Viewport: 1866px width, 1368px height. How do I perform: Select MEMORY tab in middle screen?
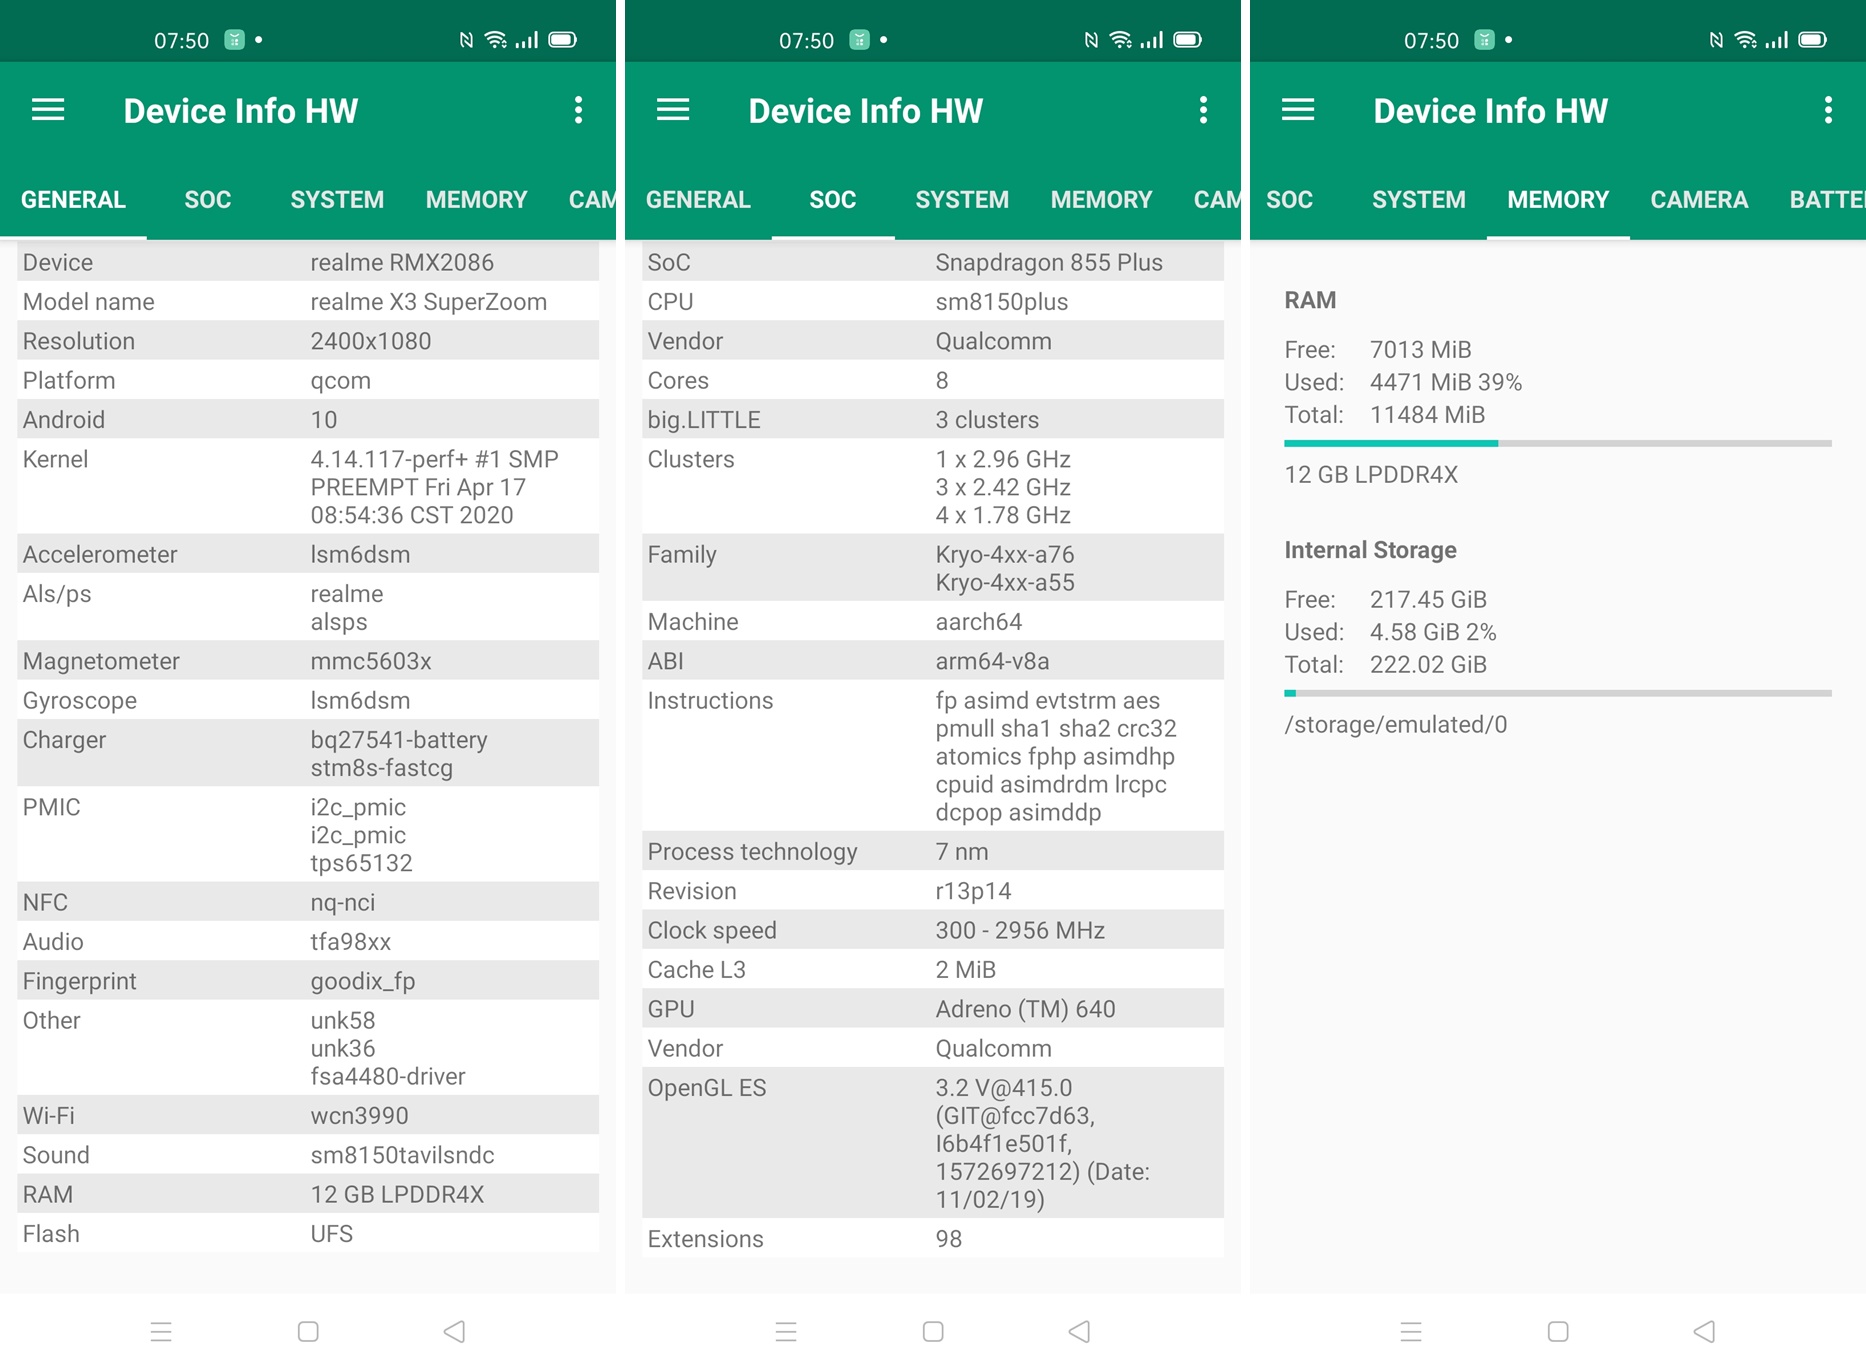tap(1101, 200)
